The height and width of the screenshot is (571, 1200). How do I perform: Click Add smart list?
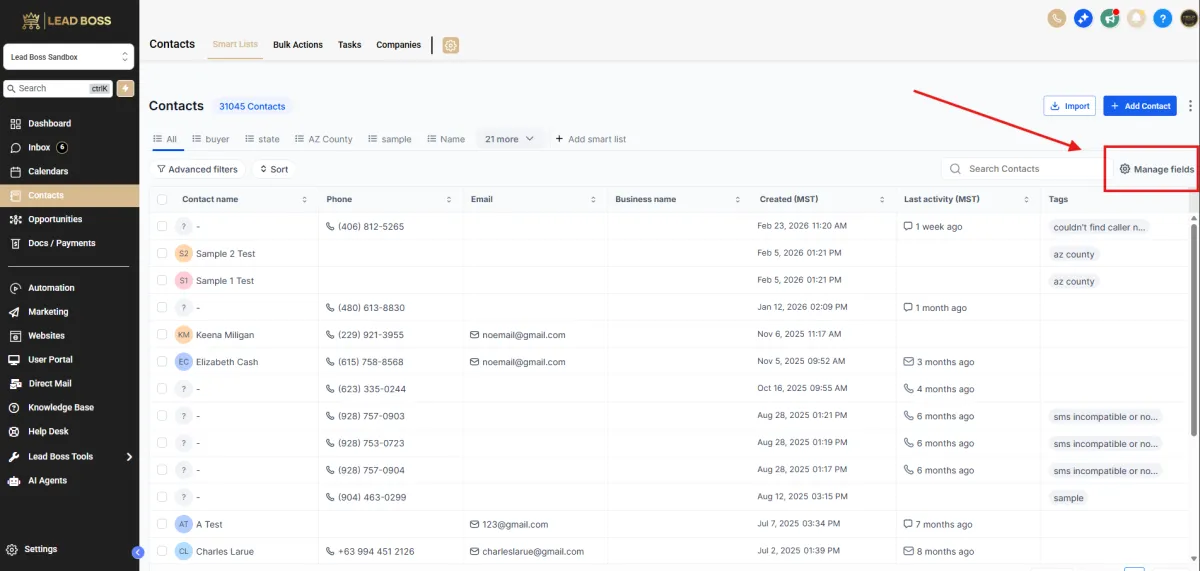pyautogui.click(x=590, y=139)
